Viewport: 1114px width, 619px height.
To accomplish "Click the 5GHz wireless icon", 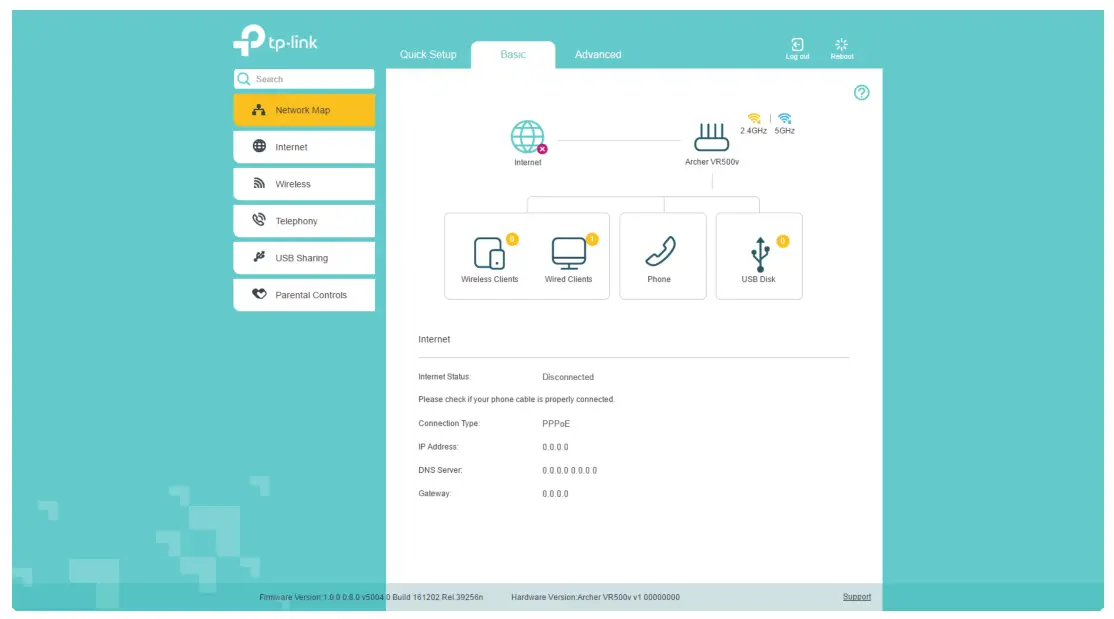I will pyautogui.click(x=784, y=118).
